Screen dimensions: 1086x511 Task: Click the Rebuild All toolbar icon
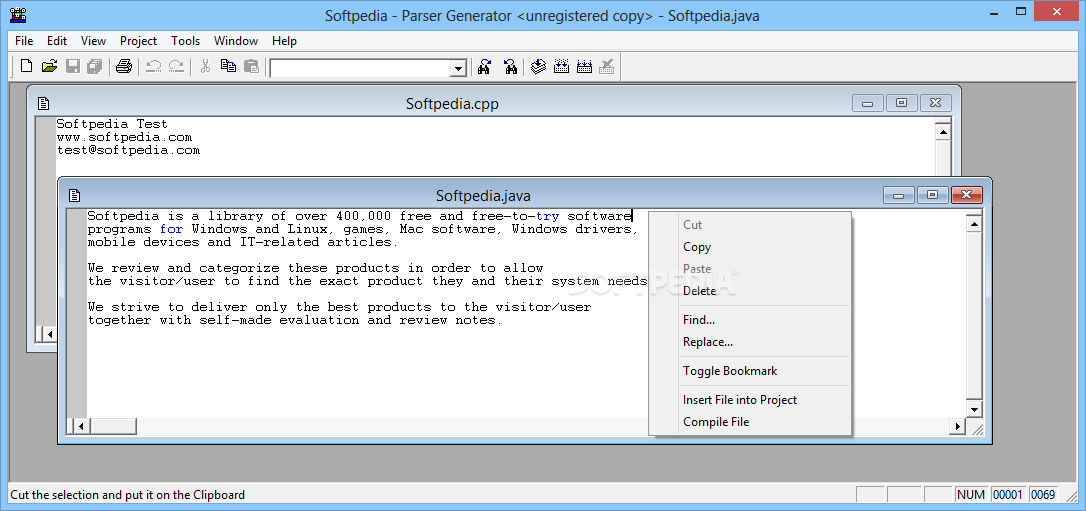585,66
